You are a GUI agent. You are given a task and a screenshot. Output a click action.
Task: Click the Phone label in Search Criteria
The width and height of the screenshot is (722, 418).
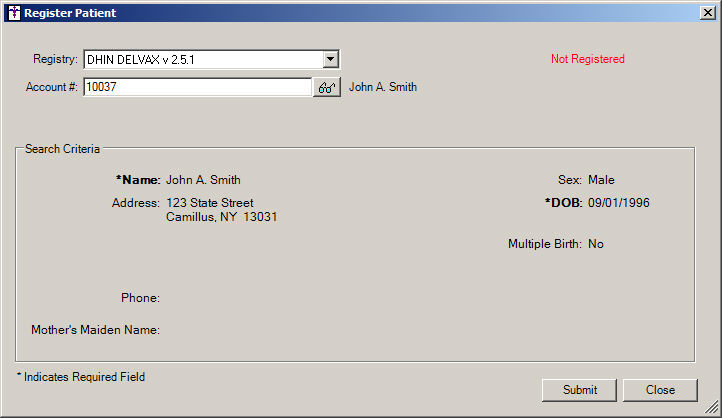click(x=140, y=298)
